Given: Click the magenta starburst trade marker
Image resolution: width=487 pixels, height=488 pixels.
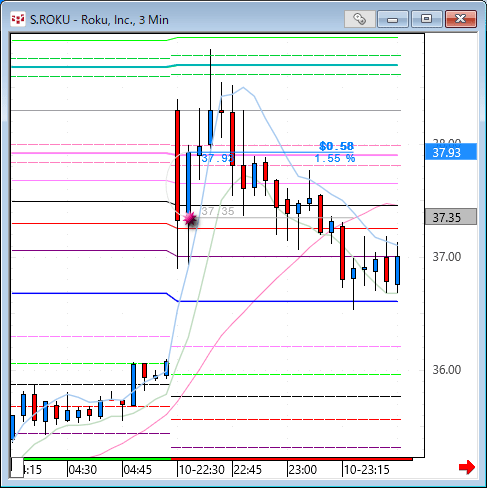Looking at the screenshot, I should point(190,219).
